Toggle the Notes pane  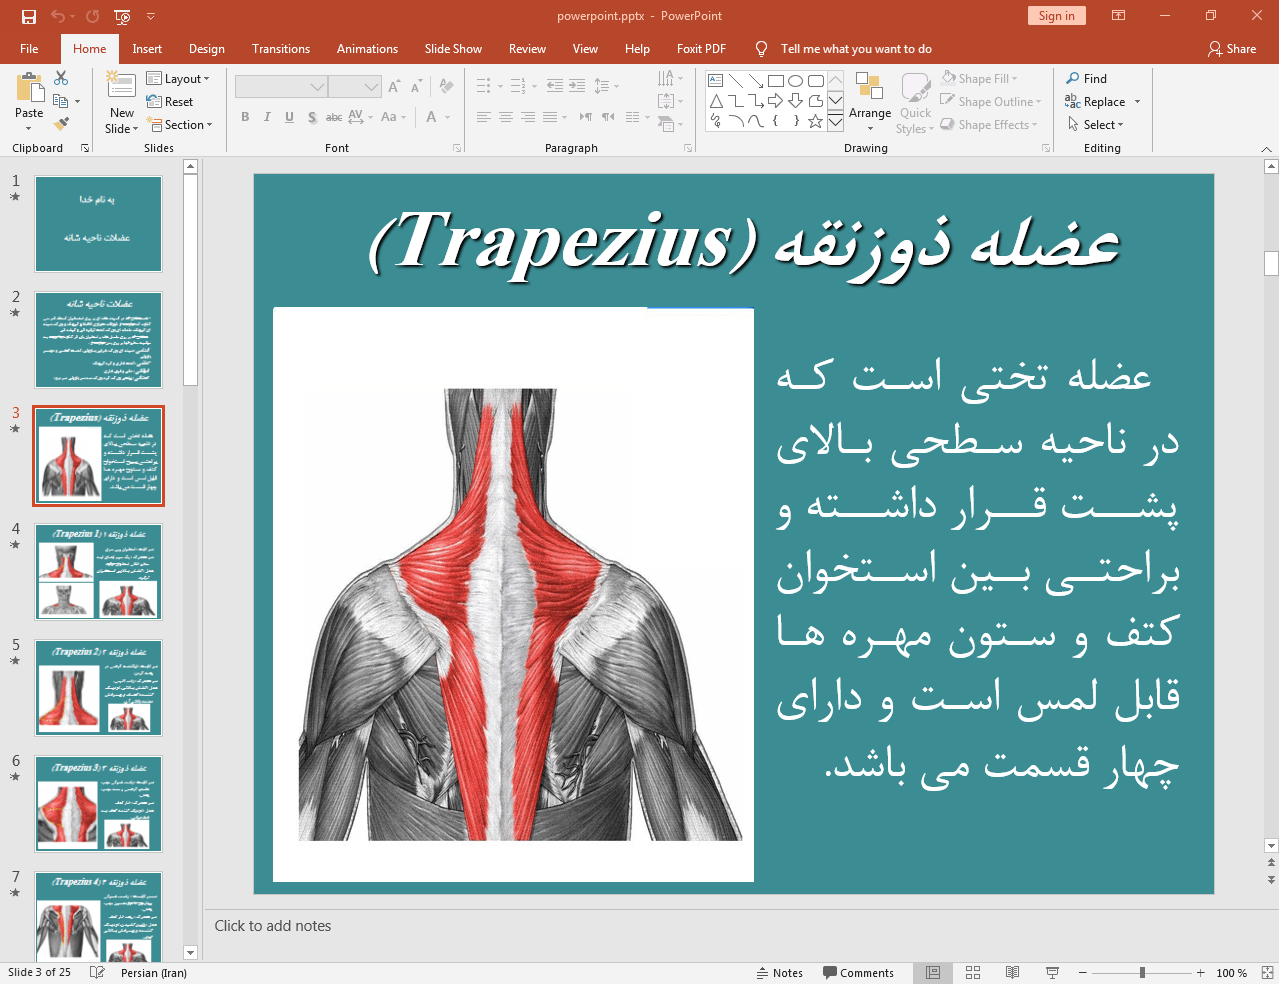[779, 973]
